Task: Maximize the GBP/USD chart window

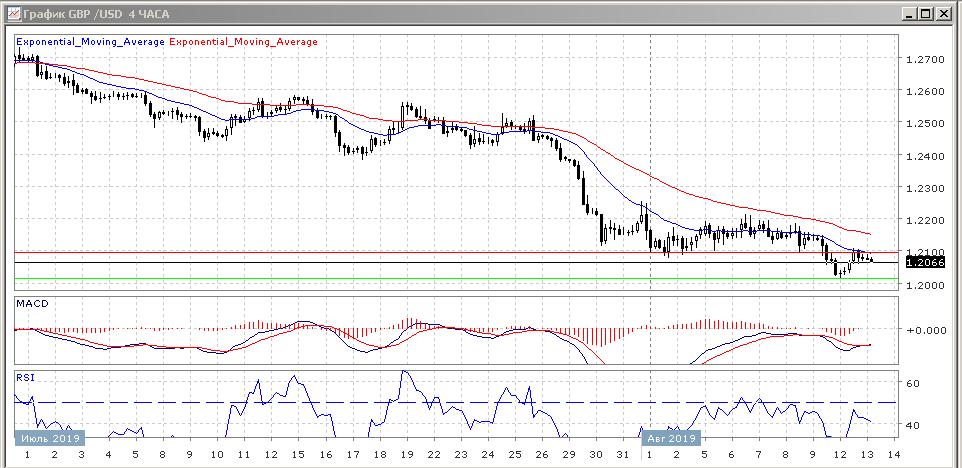Action: (925, 13)
